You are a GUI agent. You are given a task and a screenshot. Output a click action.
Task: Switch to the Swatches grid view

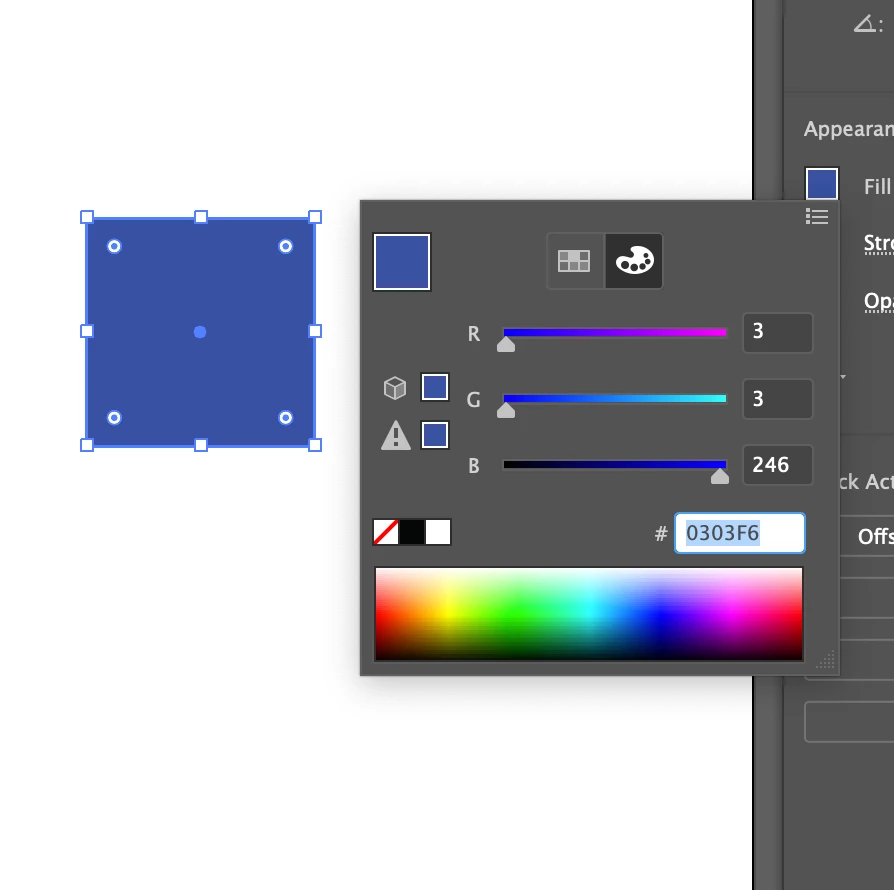[x=574, y=260]
